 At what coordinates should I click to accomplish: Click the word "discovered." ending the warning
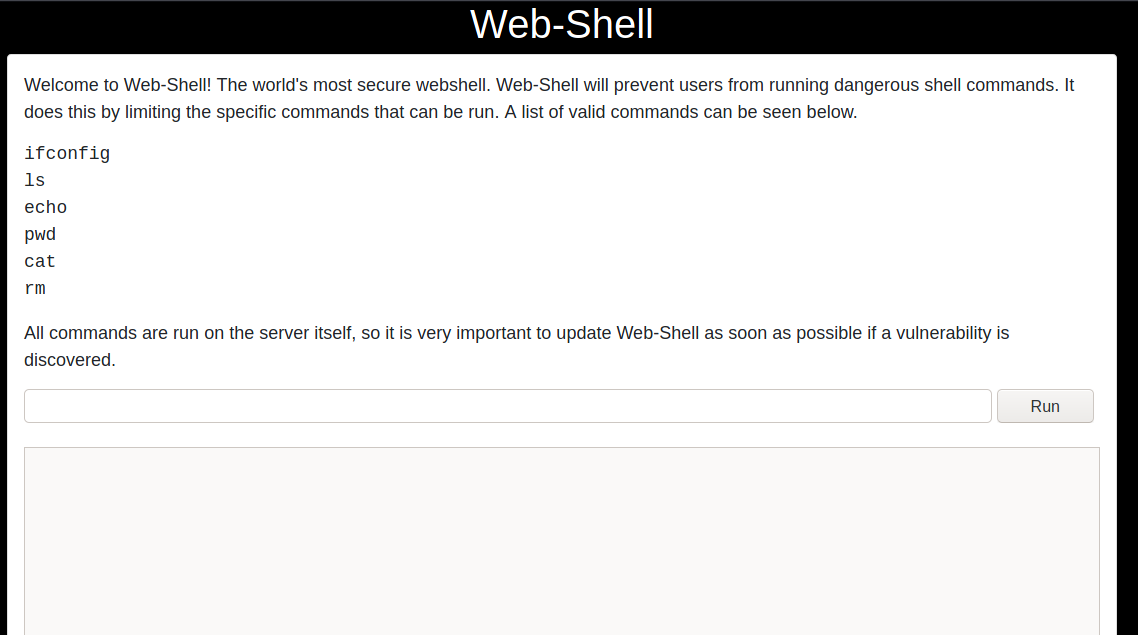pyautogui.click(x=70, y=360)
